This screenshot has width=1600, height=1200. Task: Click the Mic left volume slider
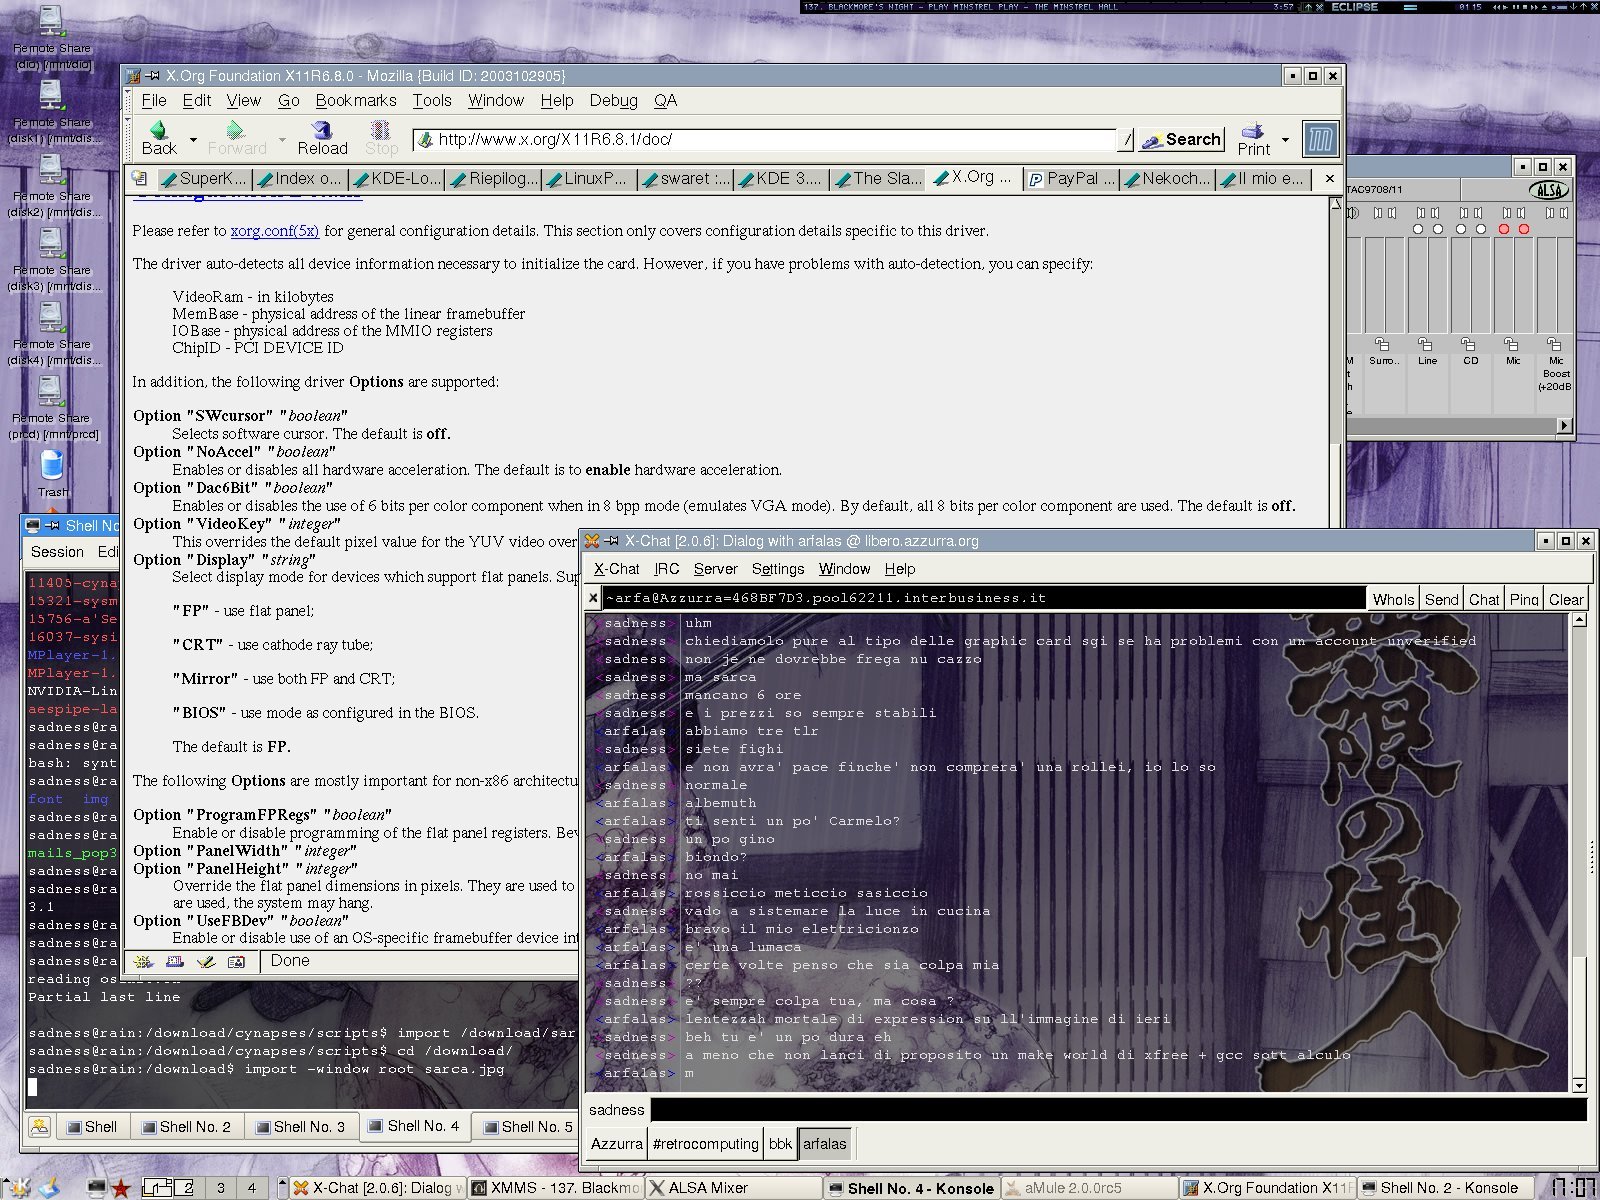[x=1503, y=285]
